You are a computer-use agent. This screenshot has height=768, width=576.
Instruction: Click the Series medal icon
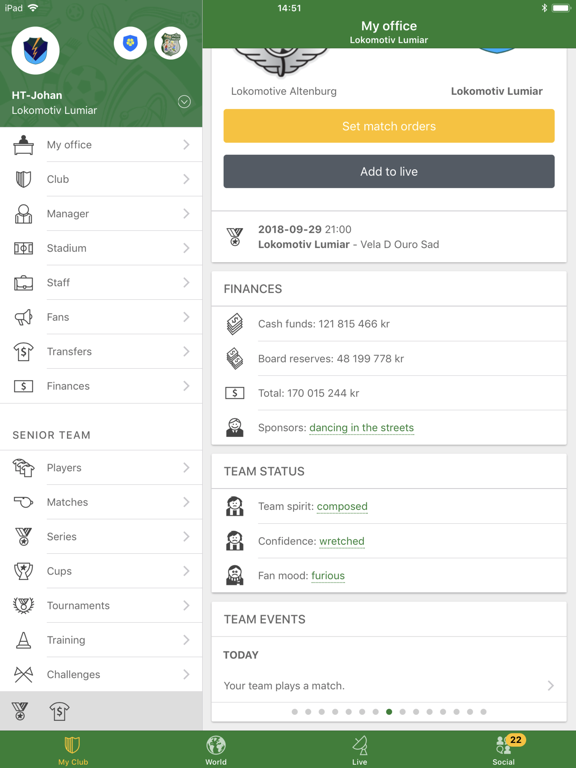tap(24, 537)
